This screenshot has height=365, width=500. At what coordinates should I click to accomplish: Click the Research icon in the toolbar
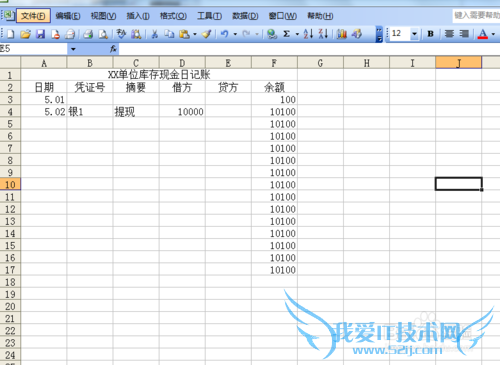pos(136,34)
